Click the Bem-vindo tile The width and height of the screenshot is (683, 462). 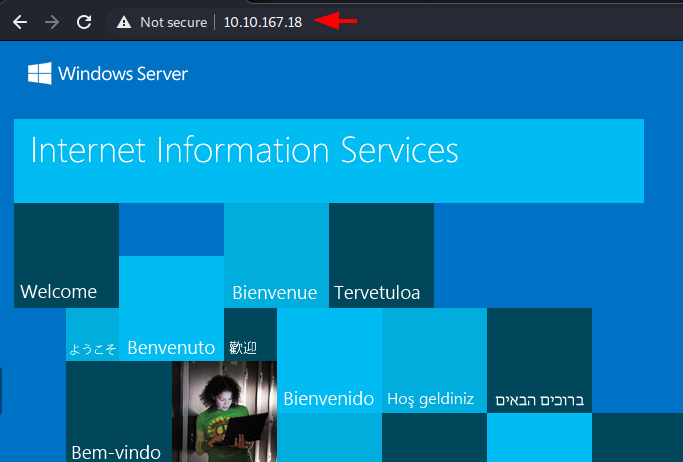119,411
